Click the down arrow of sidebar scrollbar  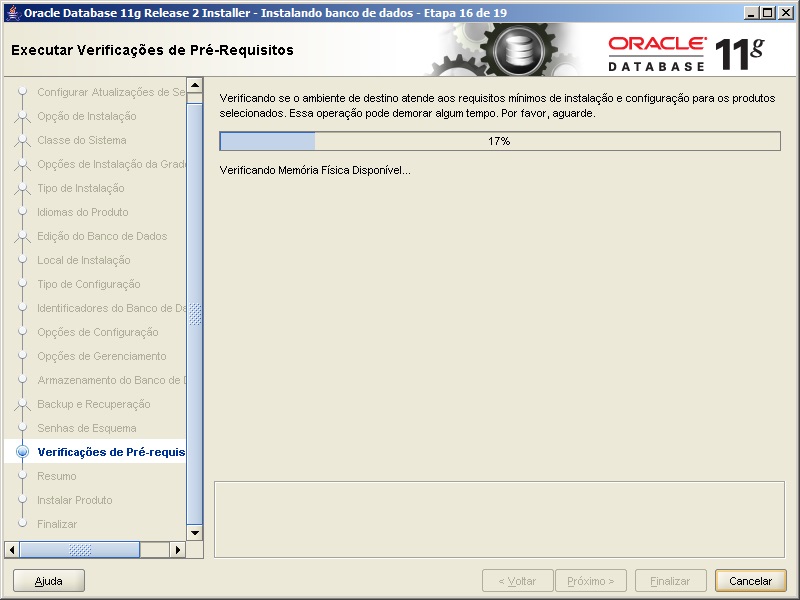coord(195,533)
